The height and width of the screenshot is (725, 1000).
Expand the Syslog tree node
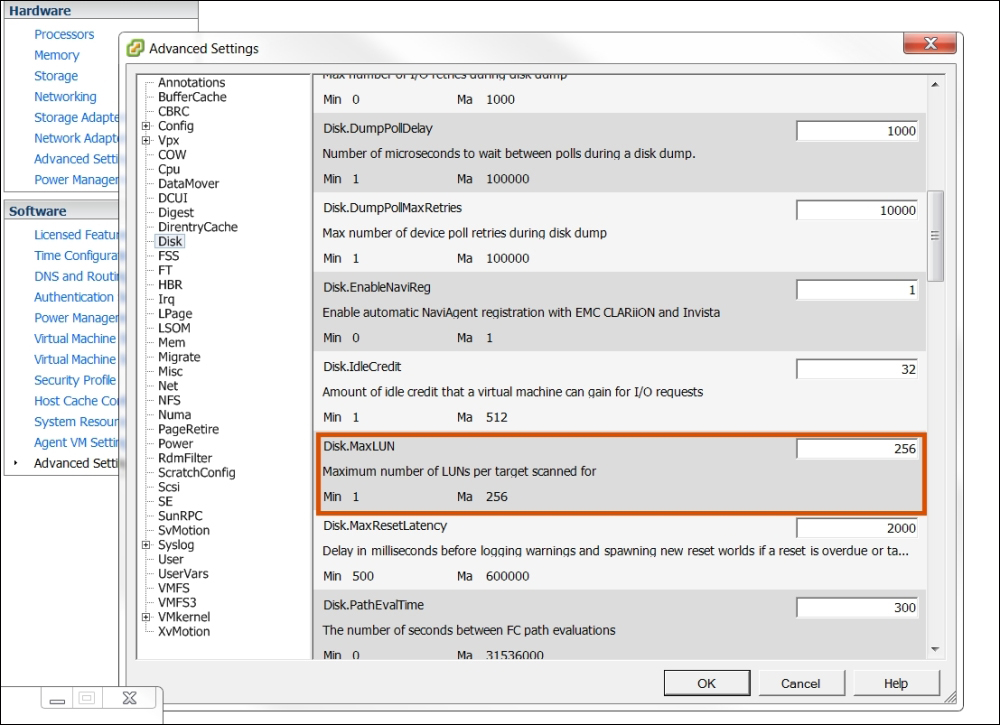click(146, 545)
